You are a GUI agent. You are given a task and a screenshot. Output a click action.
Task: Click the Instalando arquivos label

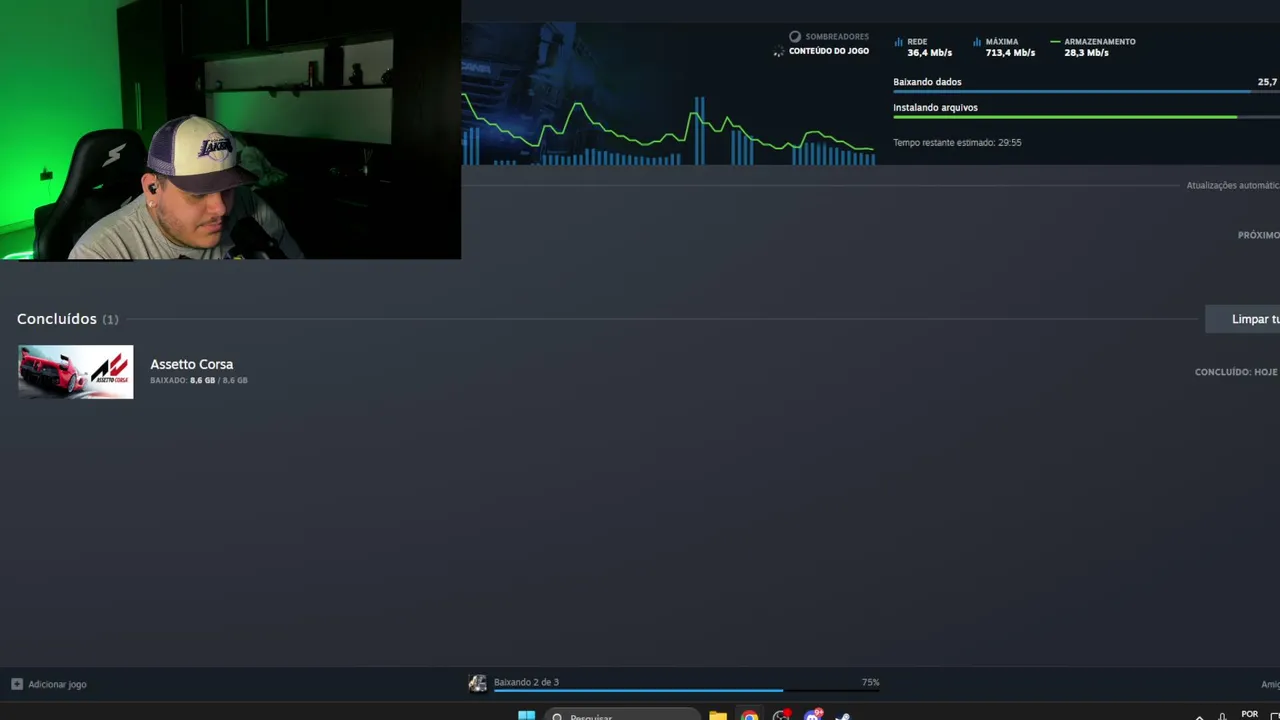click(935, 107)
